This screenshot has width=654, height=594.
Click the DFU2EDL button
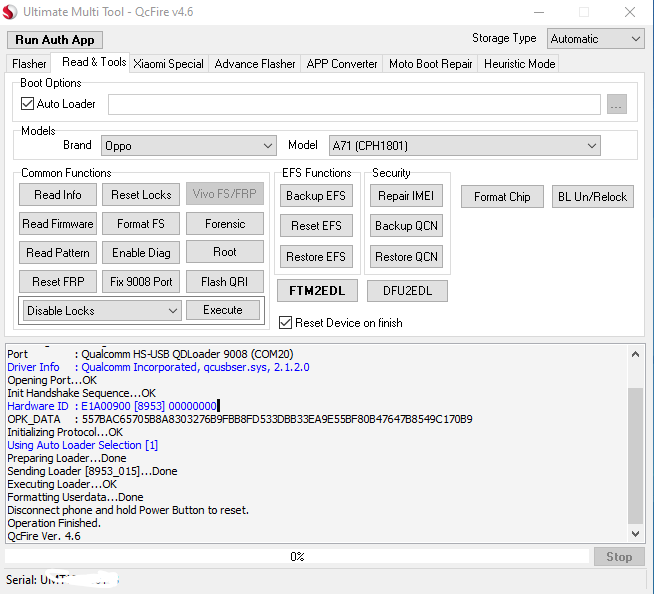pyautogui.click(x=407, y=291)
